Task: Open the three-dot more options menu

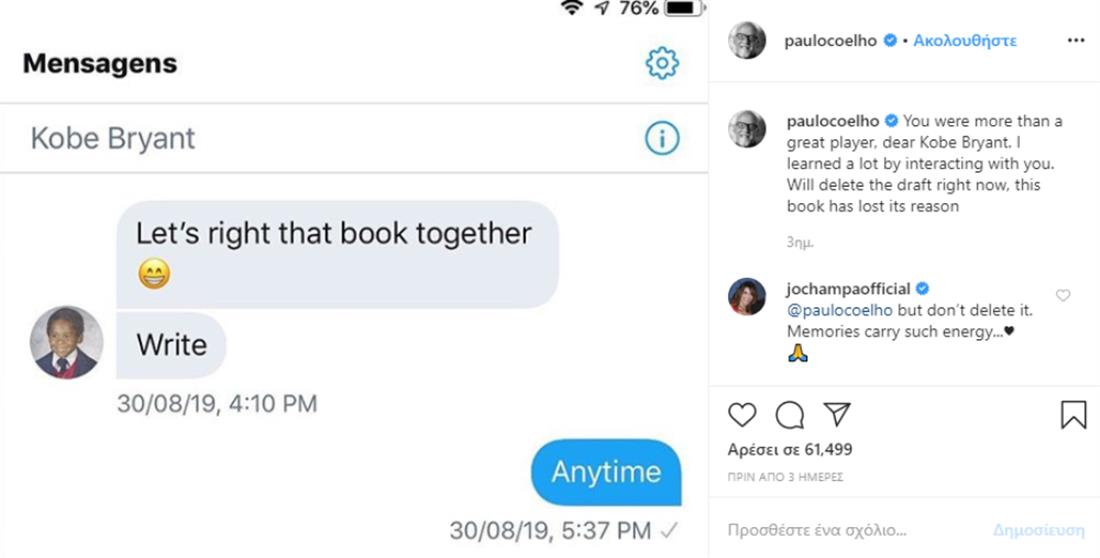Action: (x=1075, y=41)
